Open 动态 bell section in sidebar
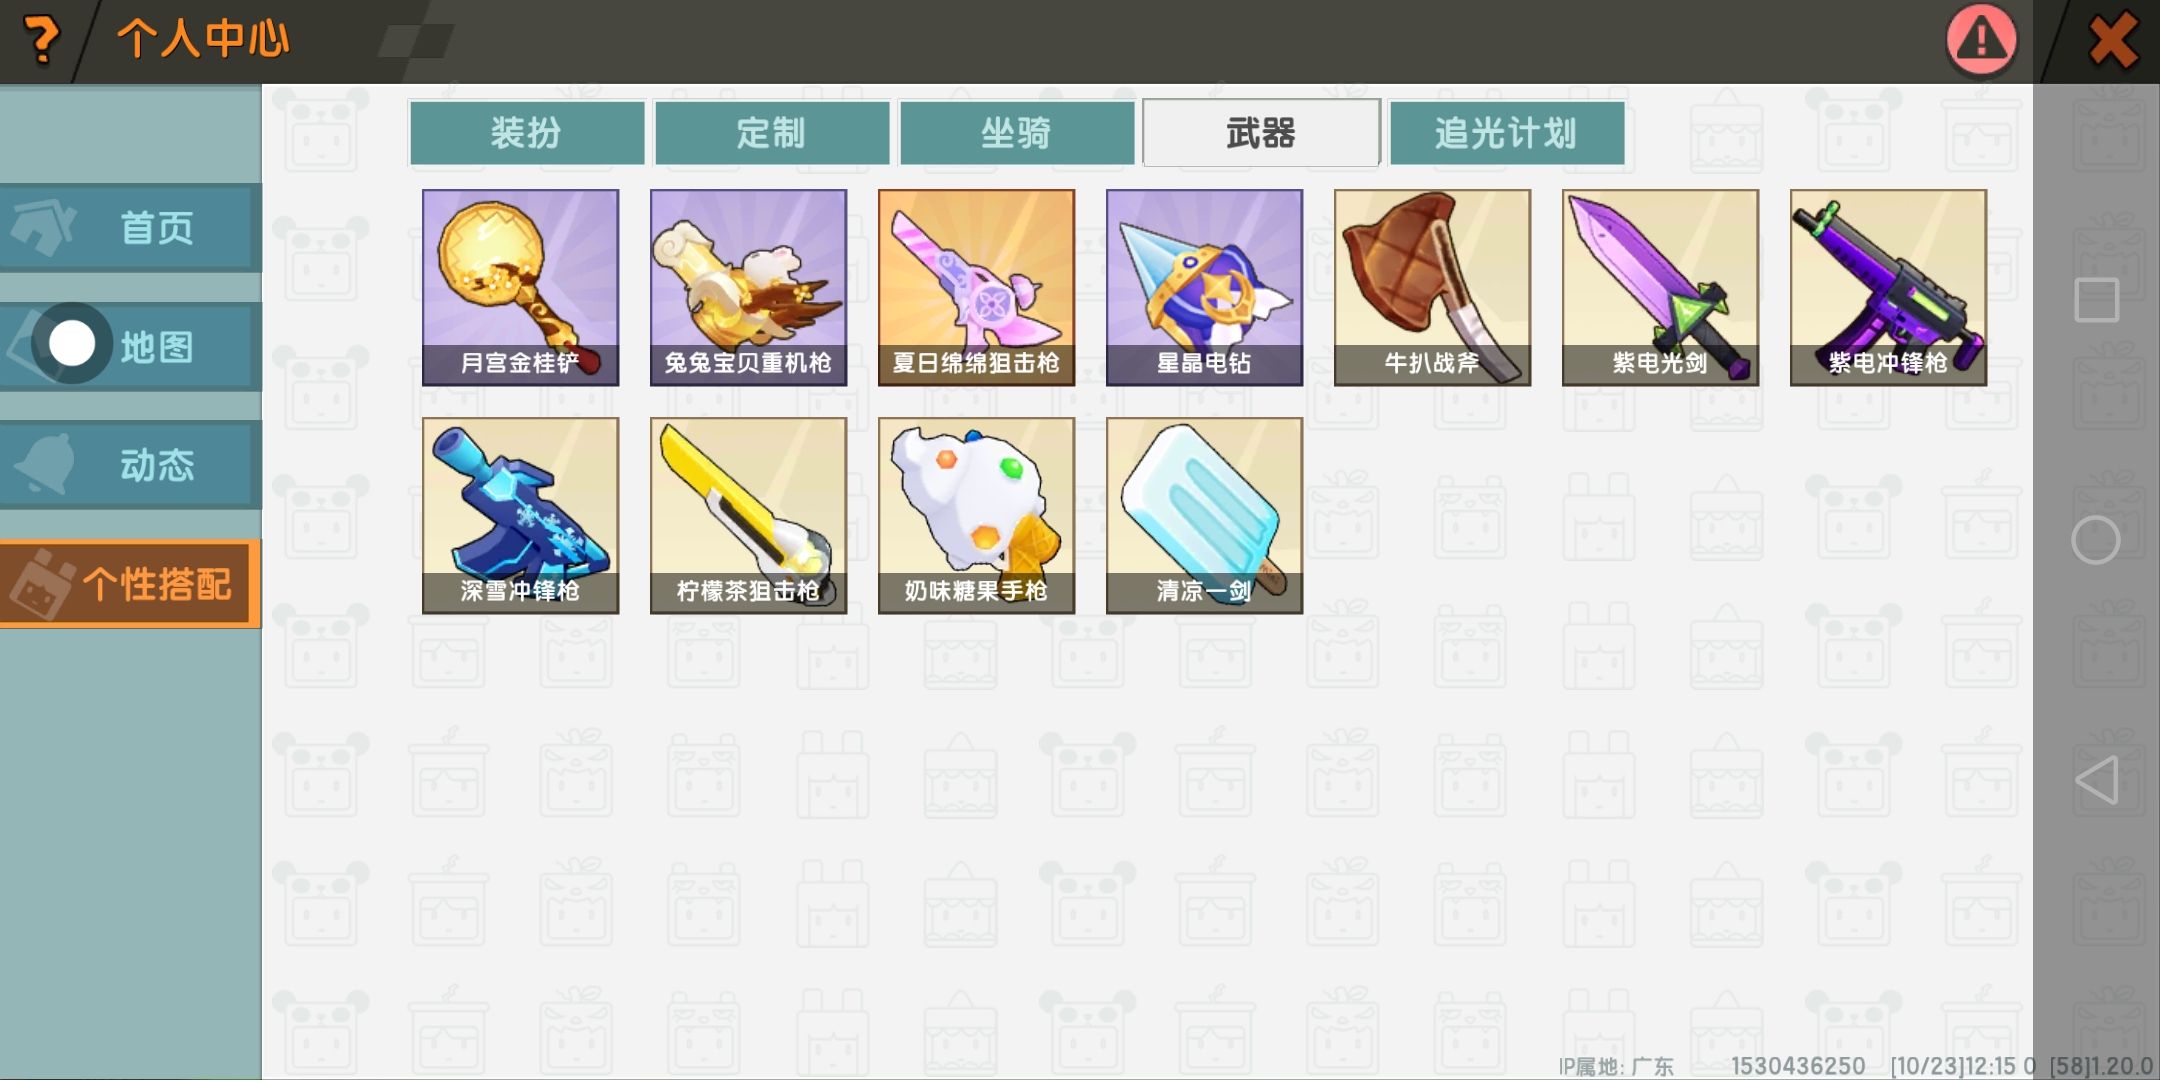 pos(130,465)
